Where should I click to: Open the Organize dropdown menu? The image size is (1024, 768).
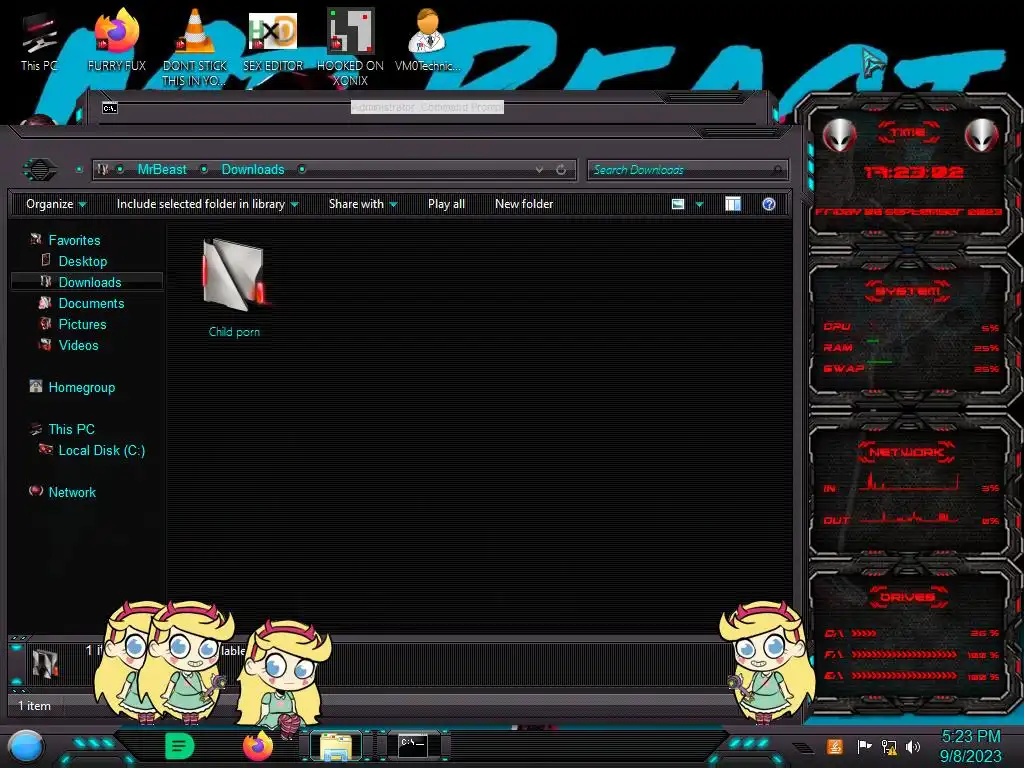[x=56, y=204]
